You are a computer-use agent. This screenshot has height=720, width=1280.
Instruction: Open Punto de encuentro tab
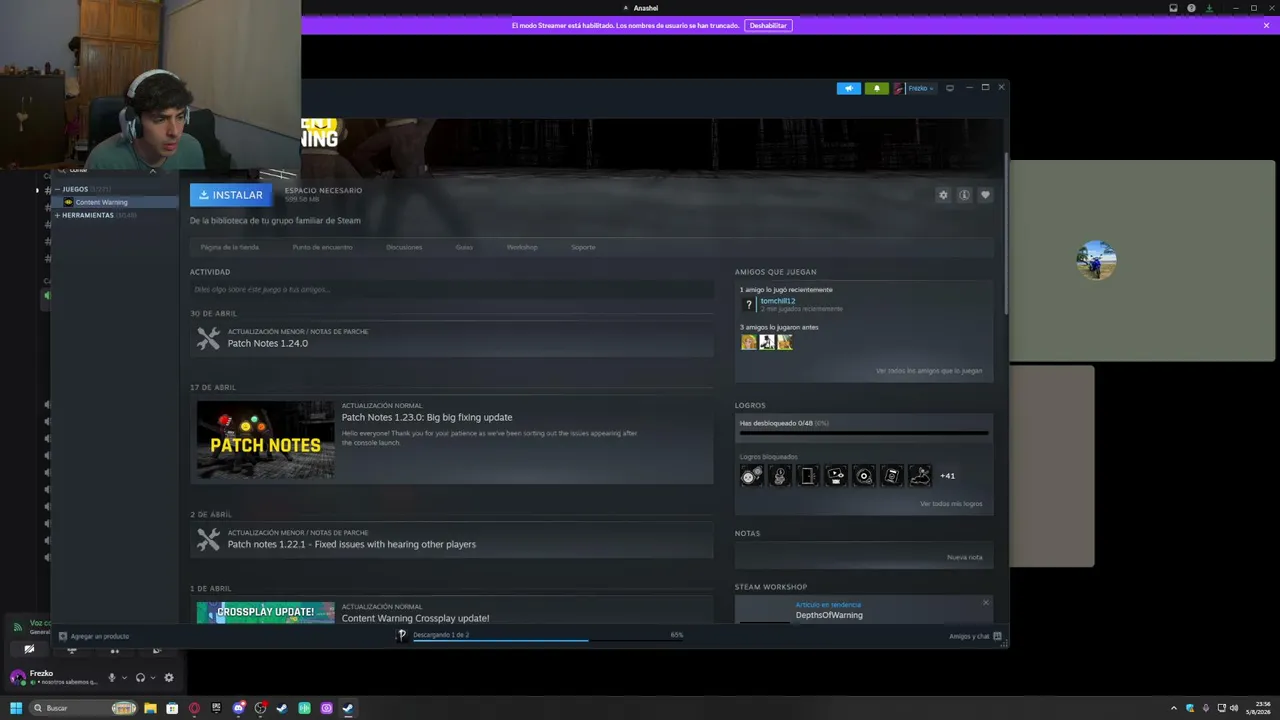(322, 247)
